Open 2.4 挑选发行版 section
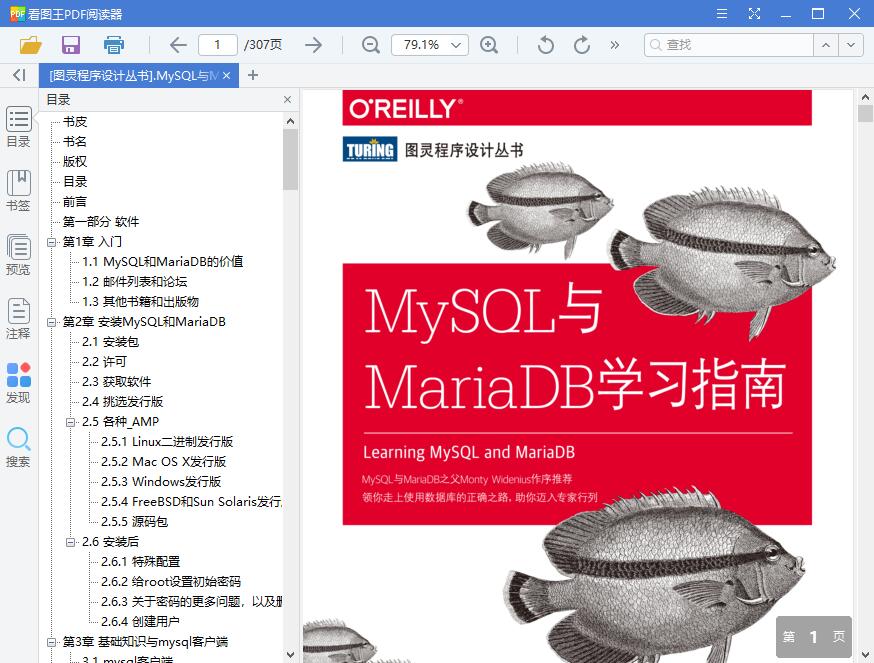Viewport: 874px width, 663px height. (122, 402)
